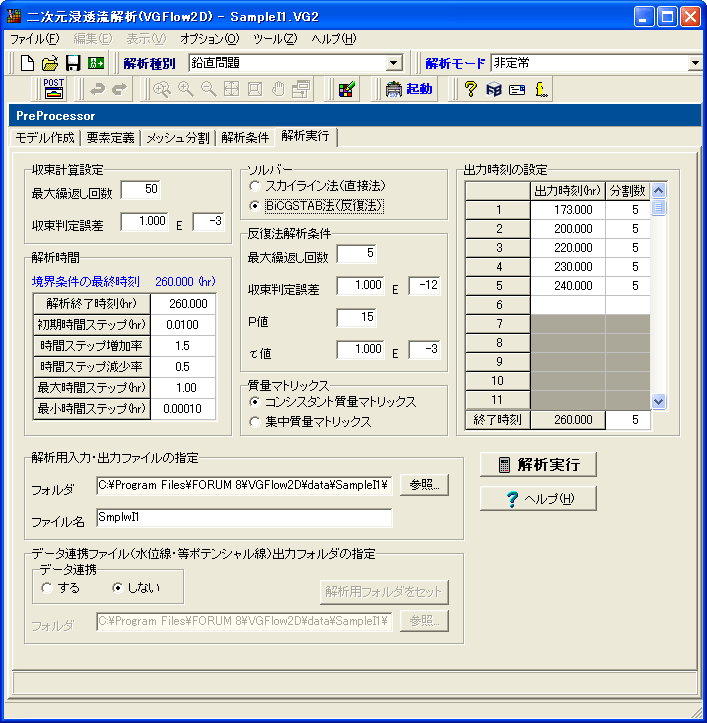Click output time cell 220.000
This screenshot has width=707, height=723.
568,248
